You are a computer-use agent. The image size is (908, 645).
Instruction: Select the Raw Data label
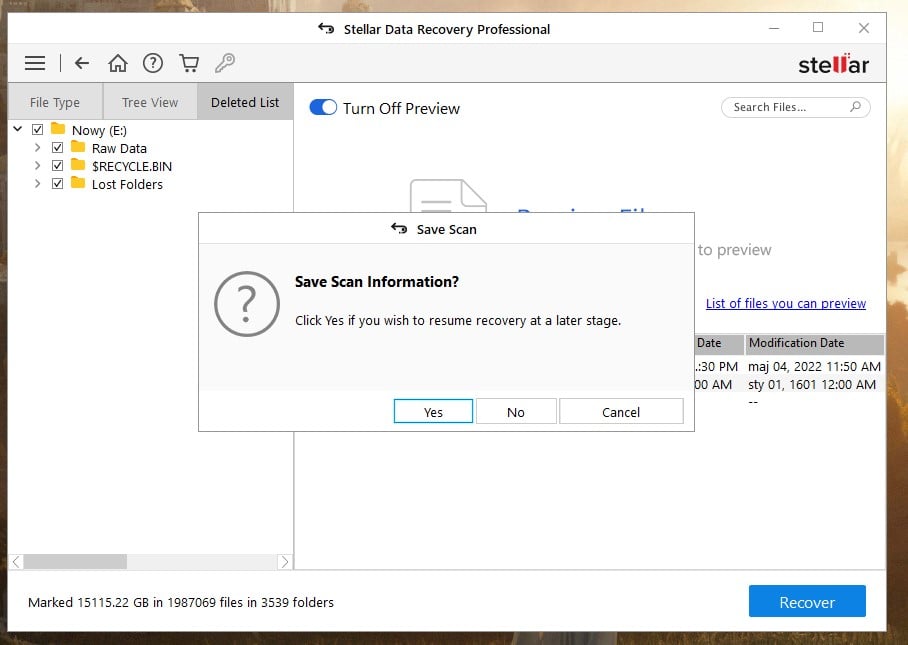click(119, 148)
